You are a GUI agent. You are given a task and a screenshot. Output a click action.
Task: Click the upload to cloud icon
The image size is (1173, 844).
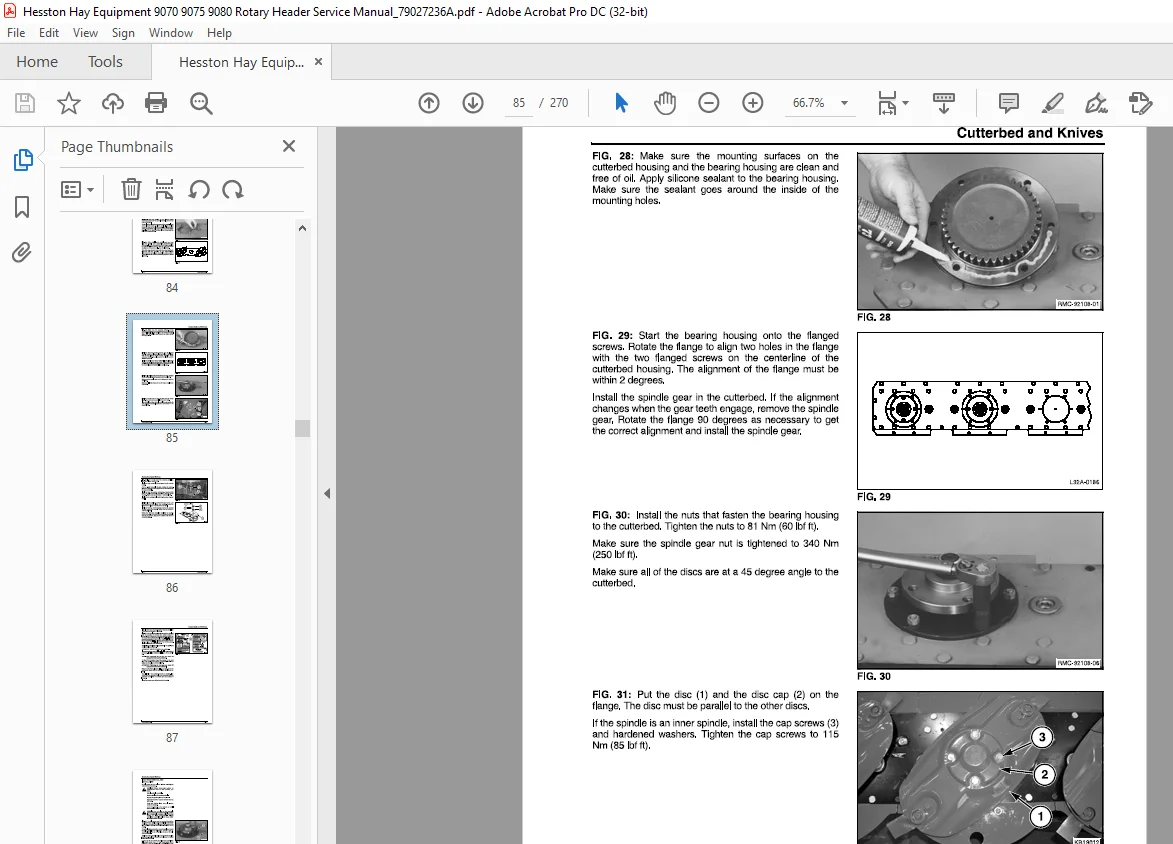tap(113, 103)
